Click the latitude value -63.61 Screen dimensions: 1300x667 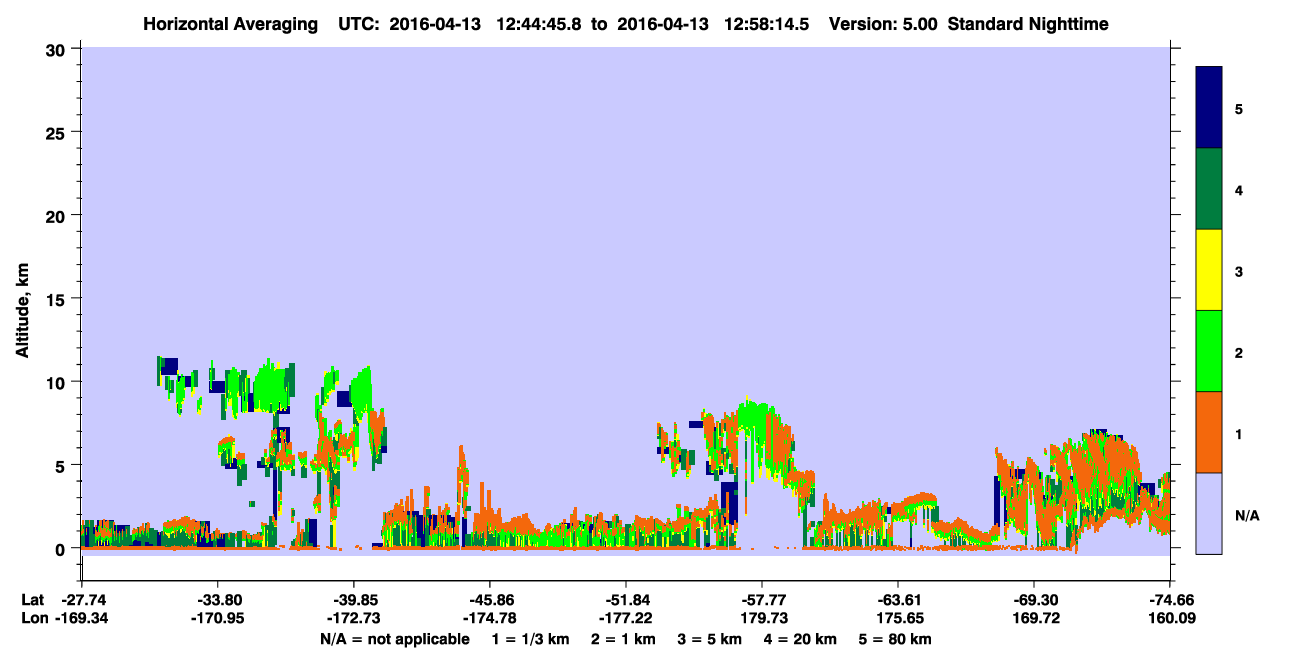897,600
